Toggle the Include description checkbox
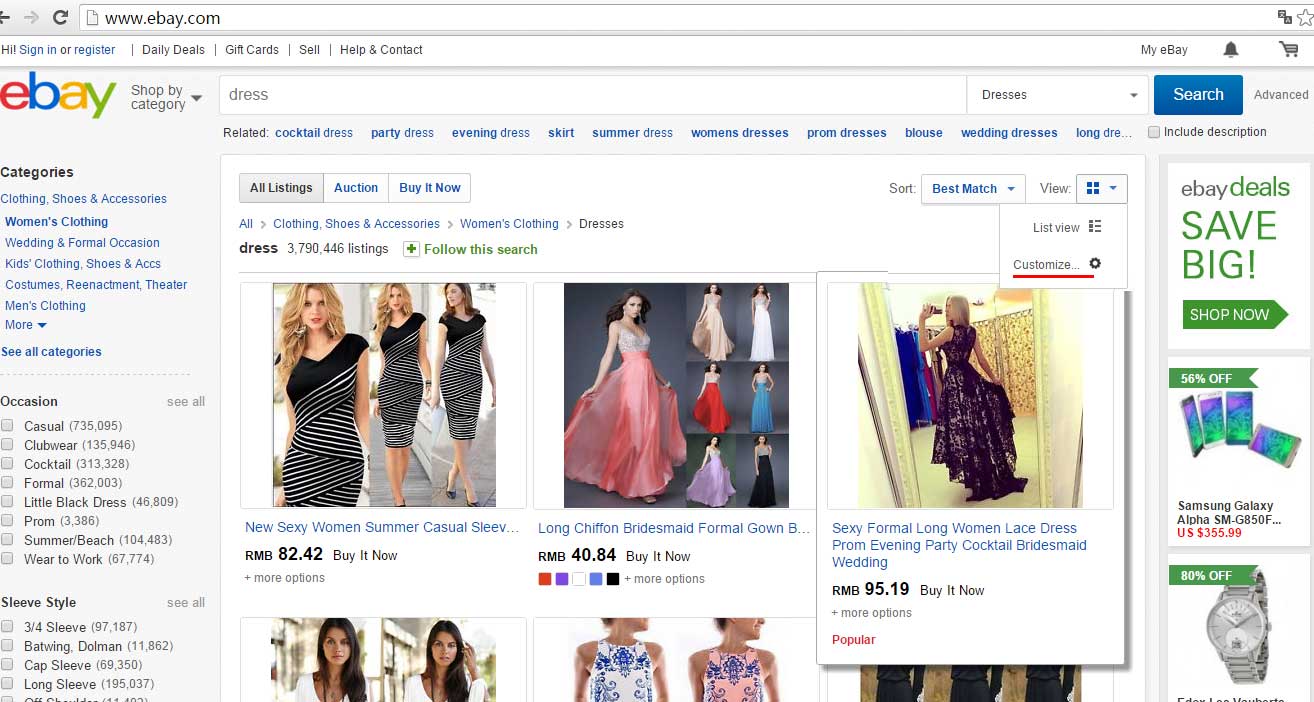This screenshot has width=1314, height=702. tap(1155, 132)
